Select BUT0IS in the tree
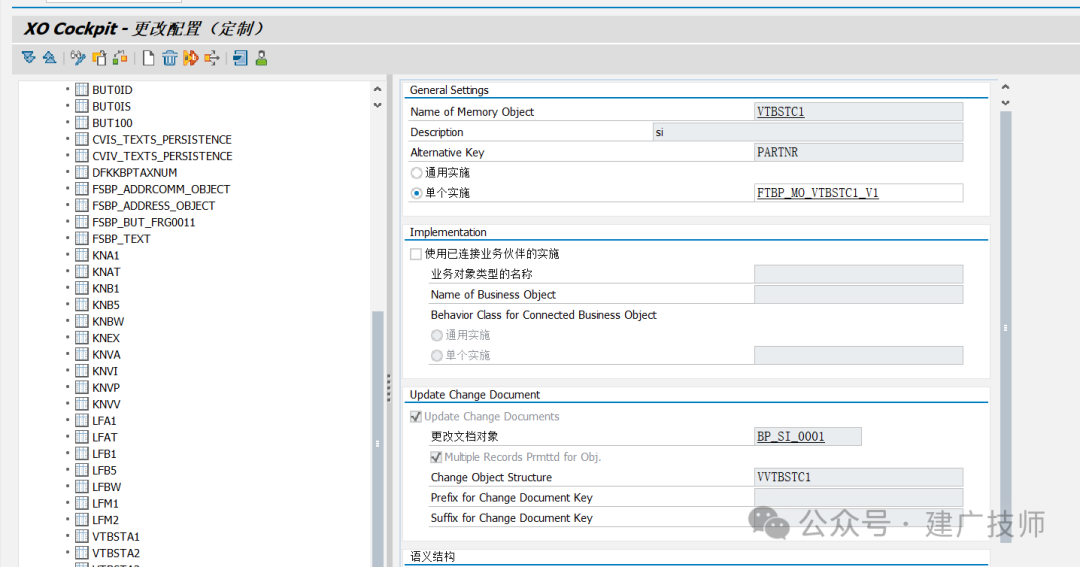Image resolution: width=1080 pixels, height=567 pixels. 112,106
